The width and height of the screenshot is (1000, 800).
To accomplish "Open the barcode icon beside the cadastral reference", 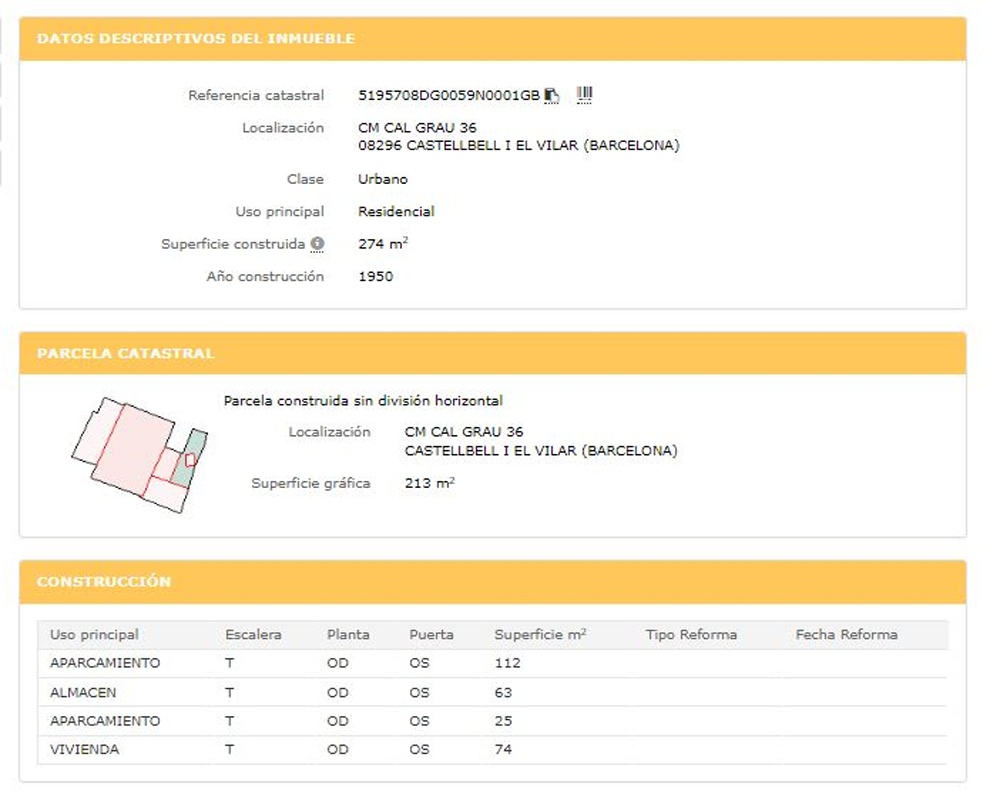I will [584, 96].
